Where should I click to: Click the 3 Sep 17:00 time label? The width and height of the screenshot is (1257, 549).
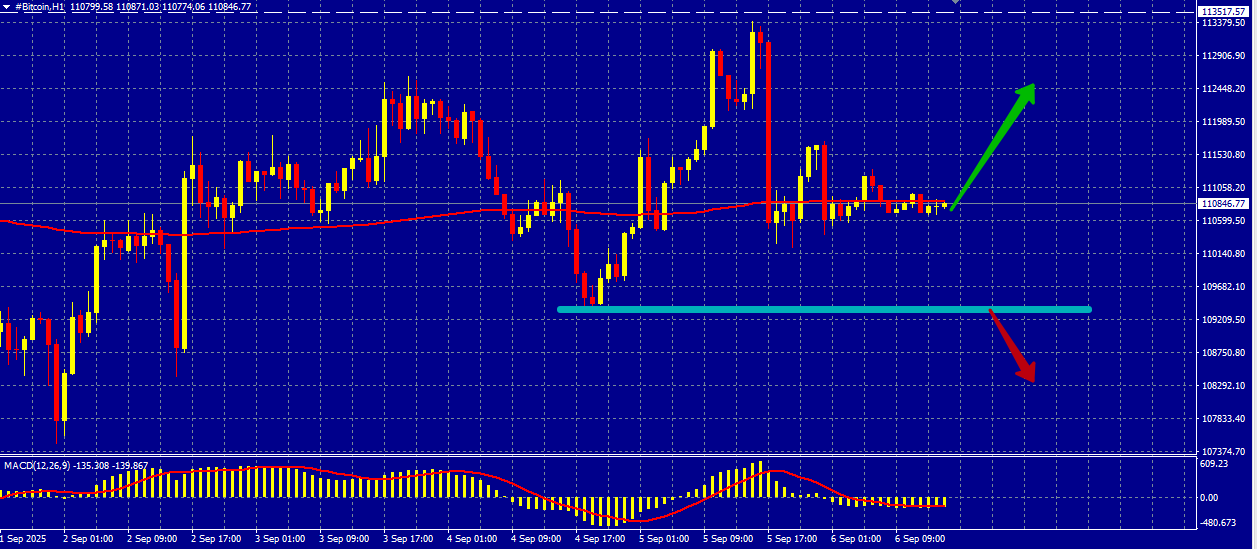click(407, 539)
